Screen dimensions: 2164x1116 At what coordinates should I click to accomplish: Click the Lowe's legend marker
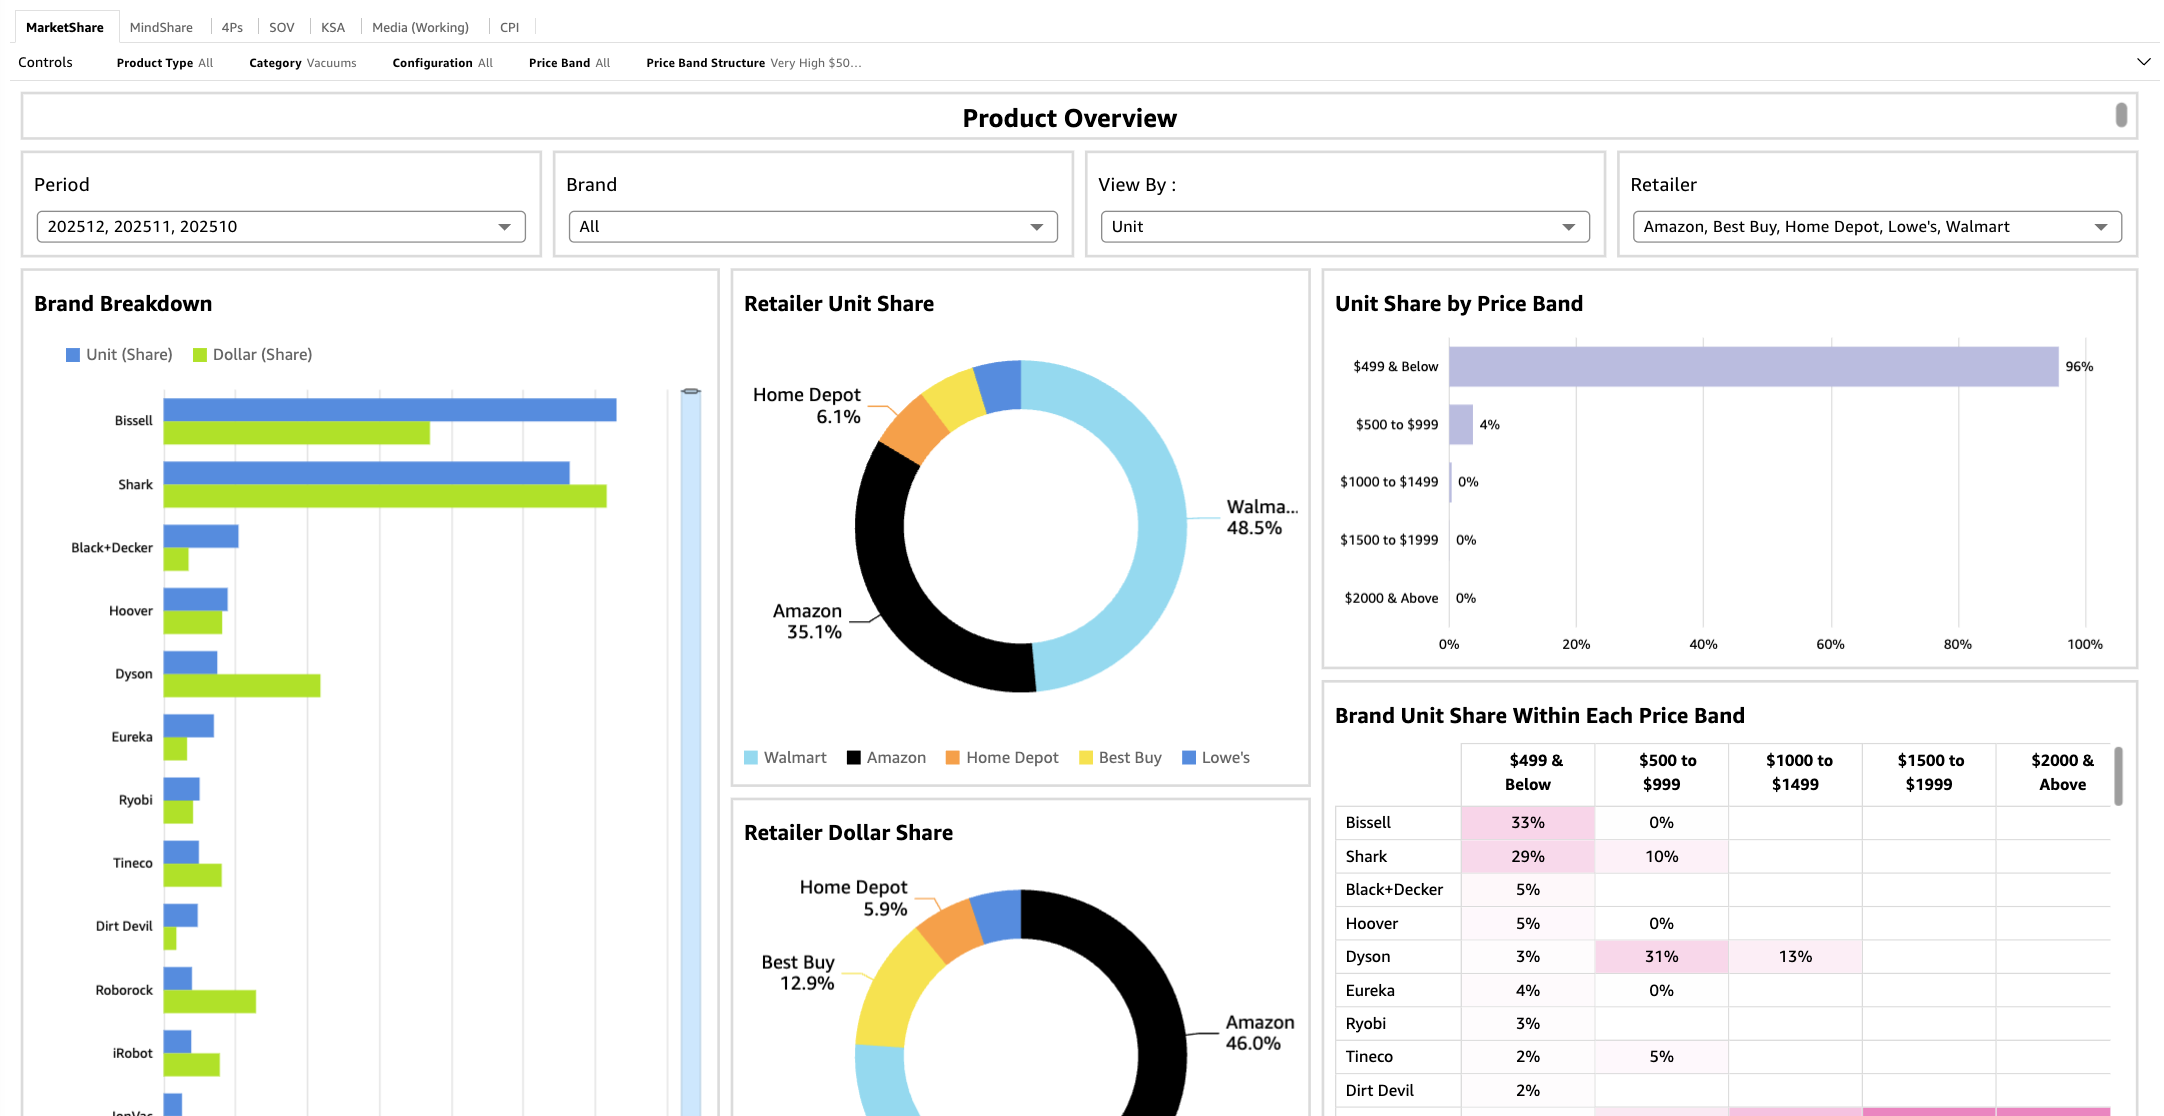coord(1189,758)
